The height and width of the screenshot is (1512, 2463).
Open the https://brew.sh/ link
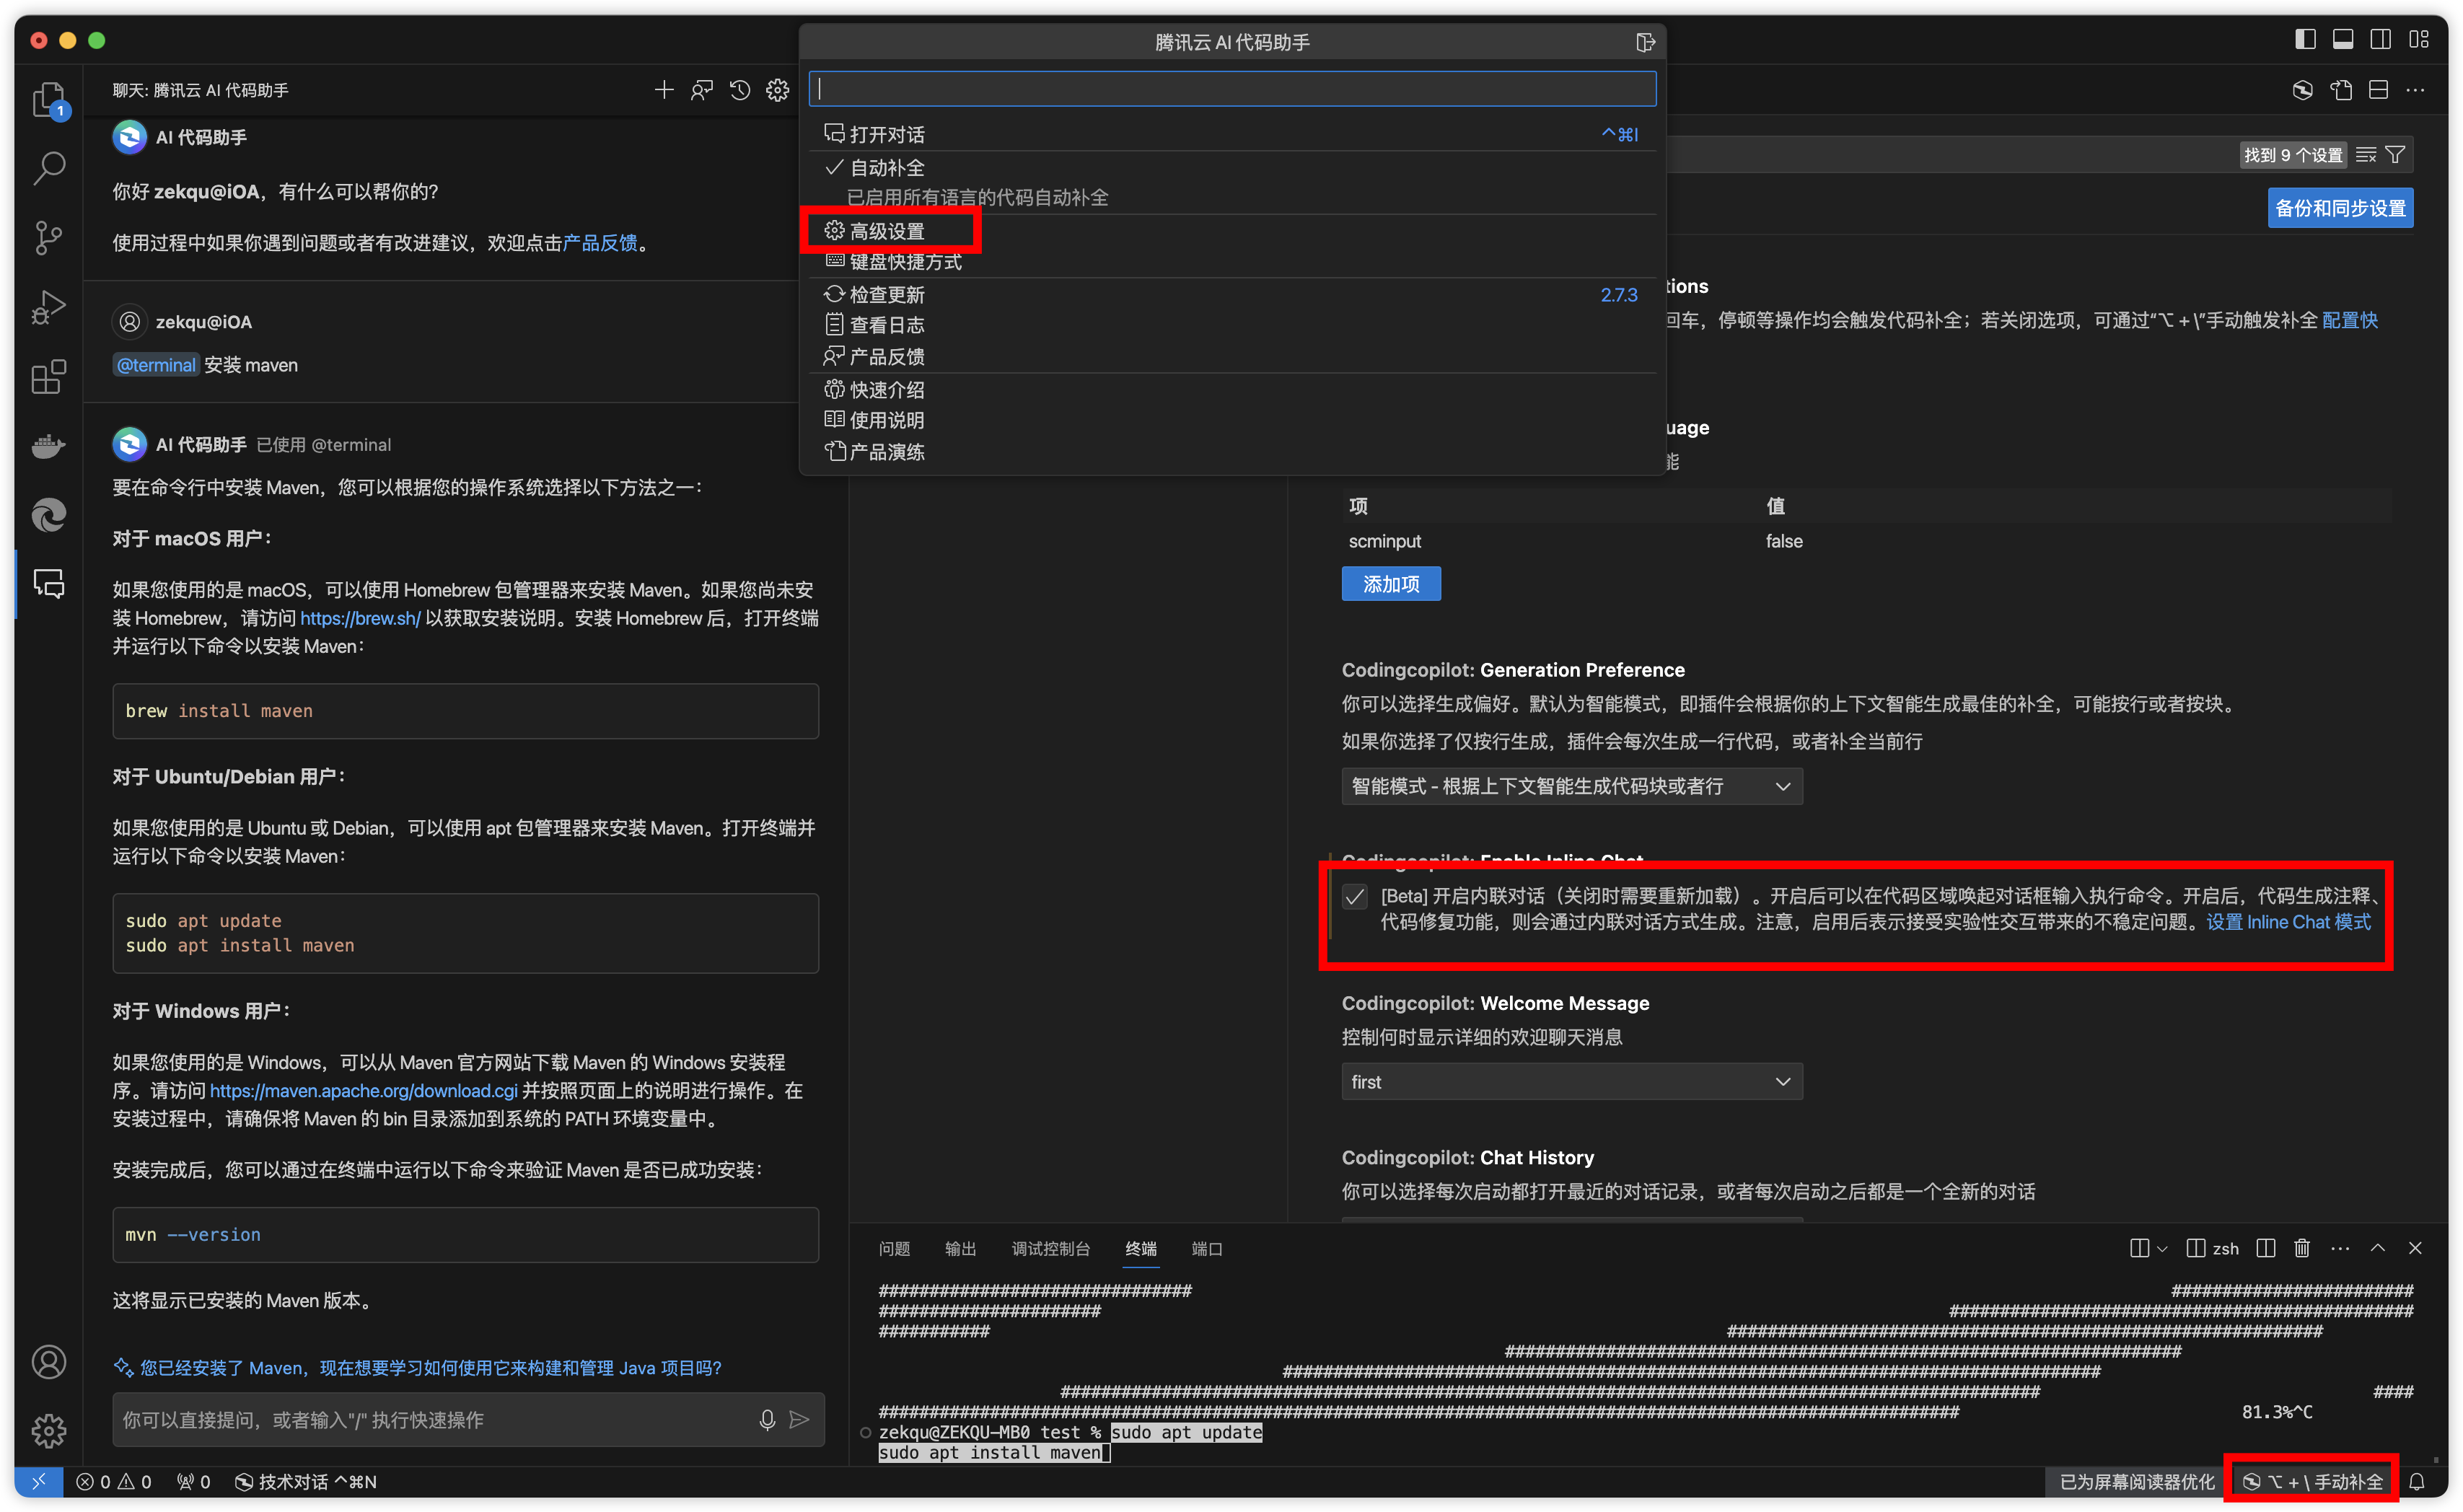click(360, 619)
